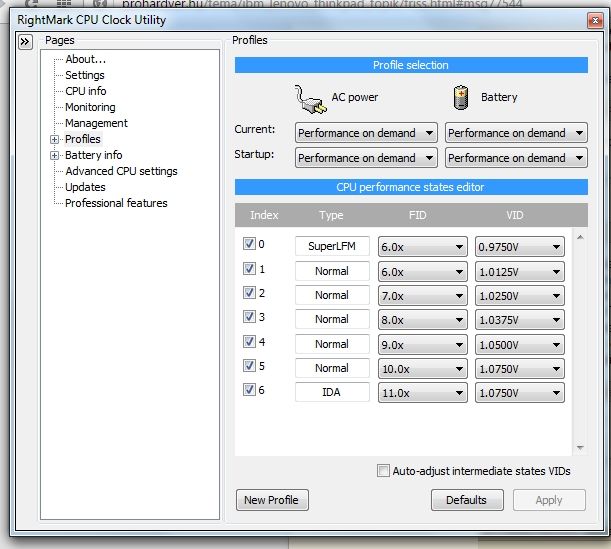This screenshot has height=549, width=611.
Task: Uncheck performance state index 4
Action: tap(249, 342)
